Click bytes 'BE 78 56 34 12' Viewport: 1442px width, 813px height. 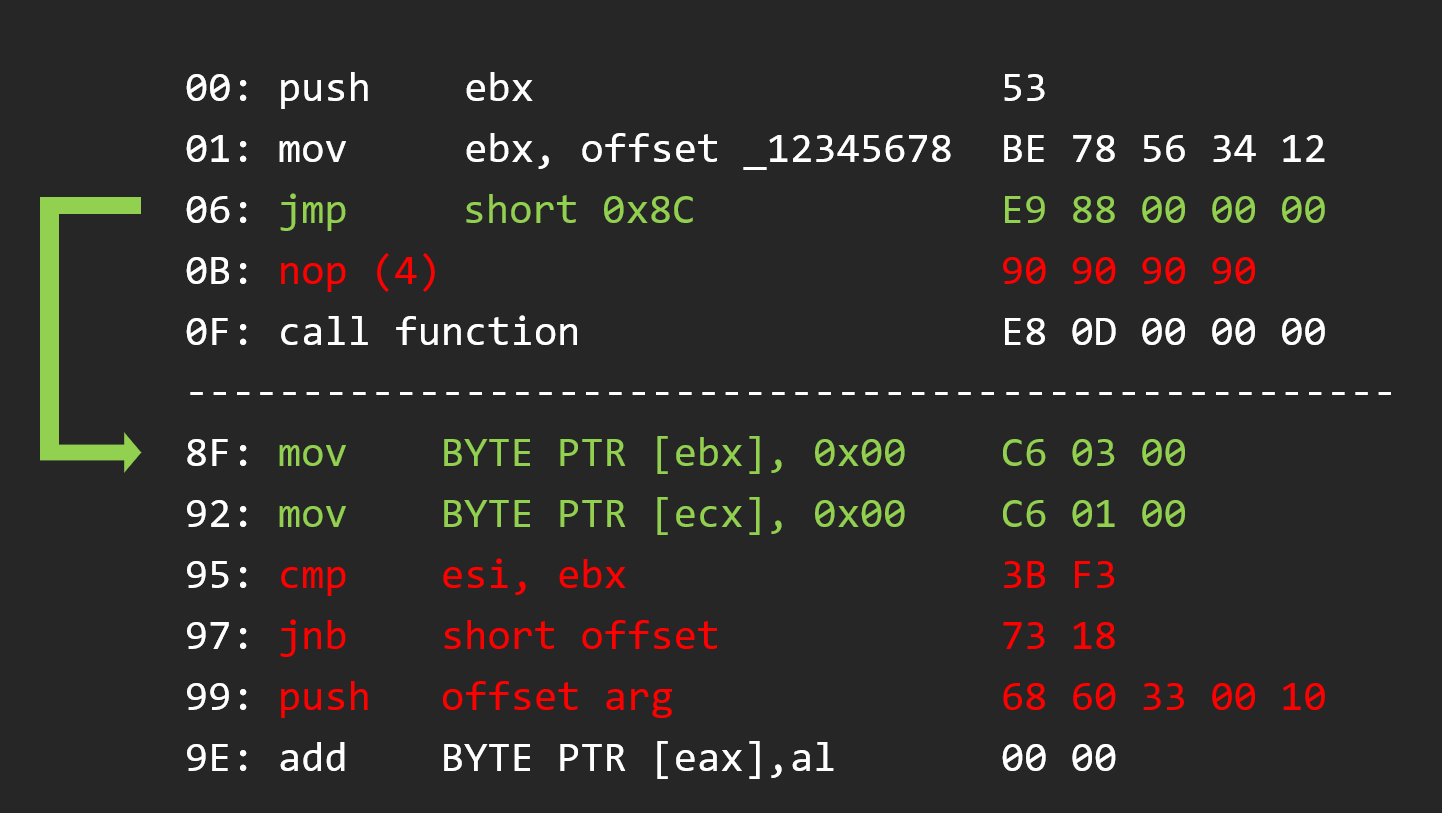(x=1163, y=150)
